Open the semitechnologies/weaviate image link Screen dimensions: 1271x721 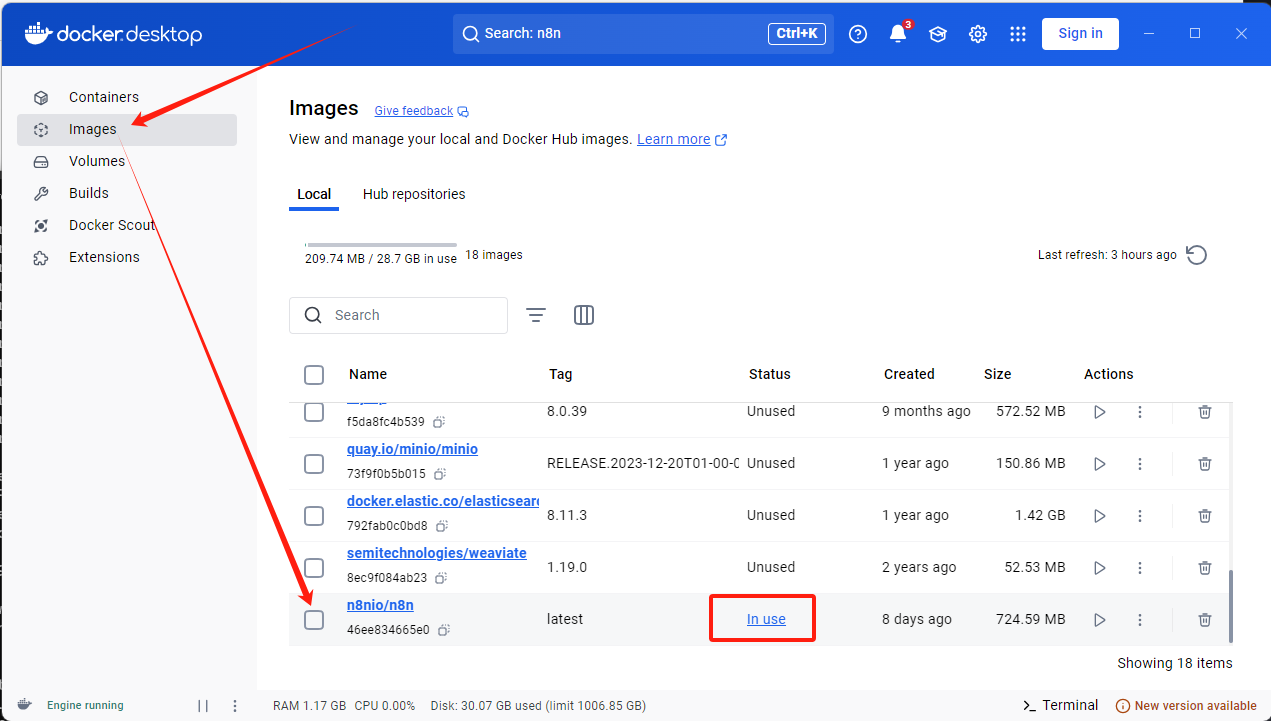point(437,553)
